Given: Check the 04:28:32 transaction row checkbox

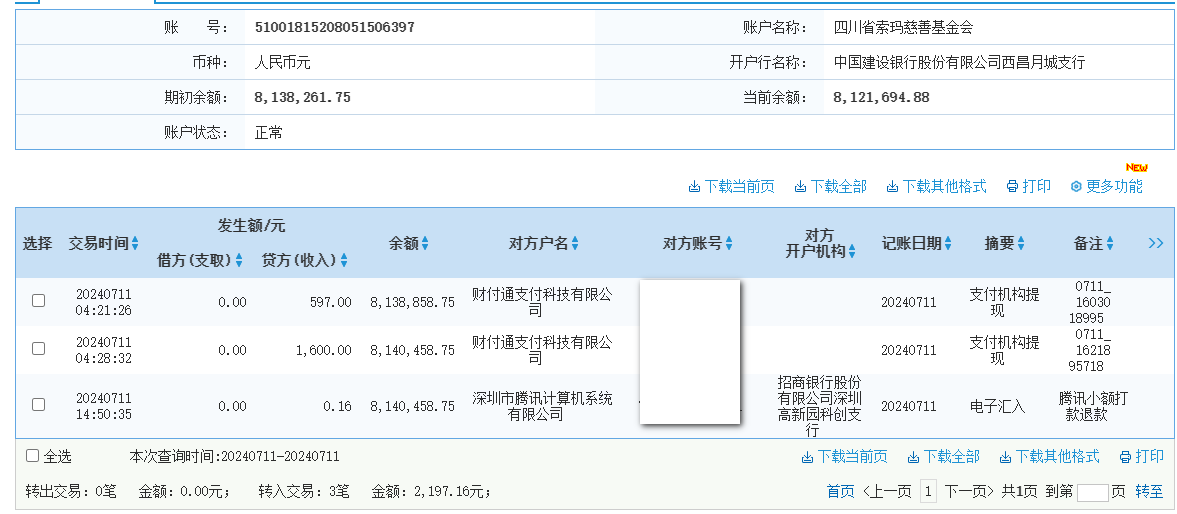Looking at the screenshot, I should coord(38,348).
